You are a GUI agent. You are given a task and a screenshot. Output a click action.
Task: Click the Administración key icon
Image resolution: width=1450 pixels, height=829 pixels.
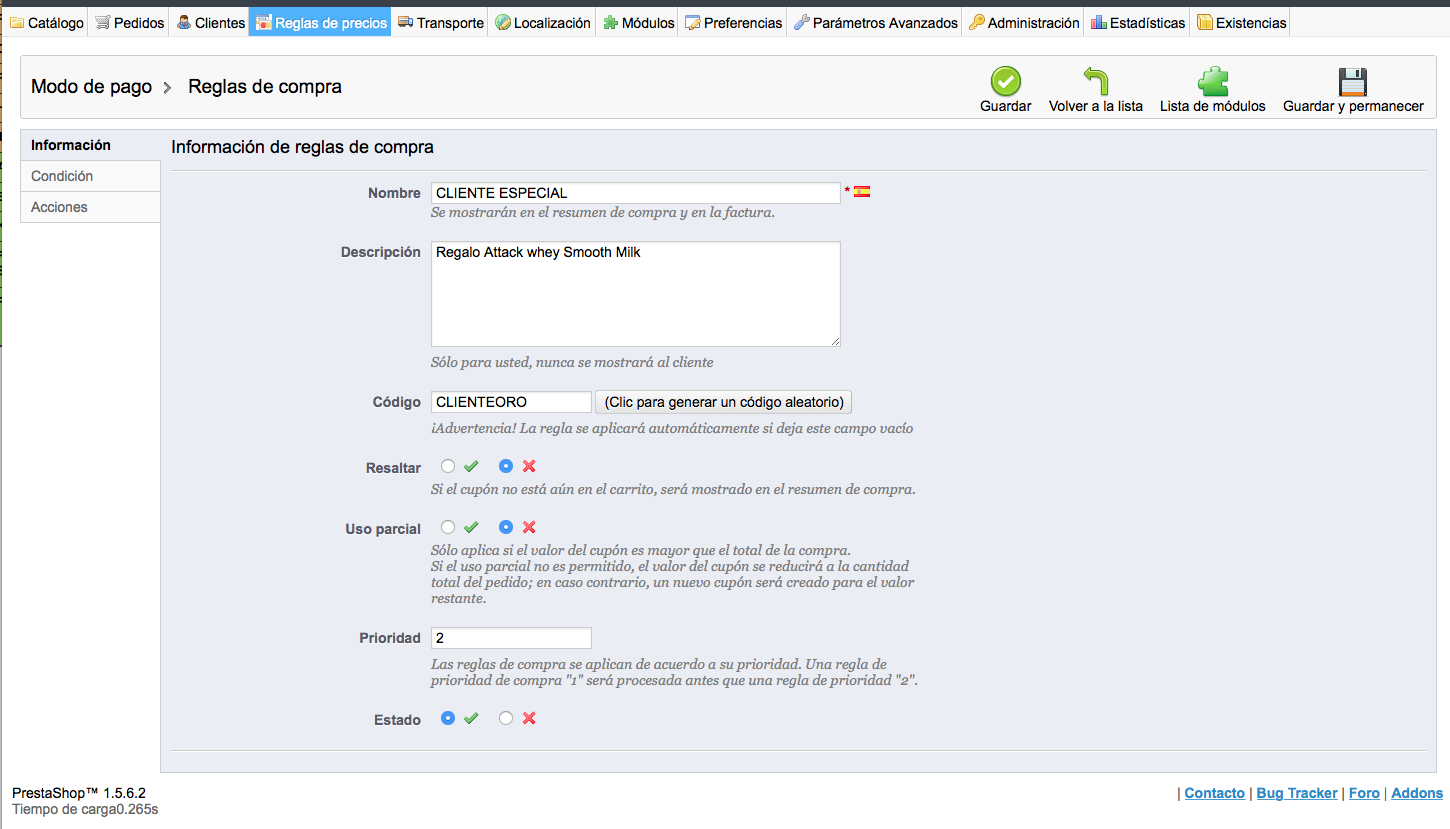[977, 22]
